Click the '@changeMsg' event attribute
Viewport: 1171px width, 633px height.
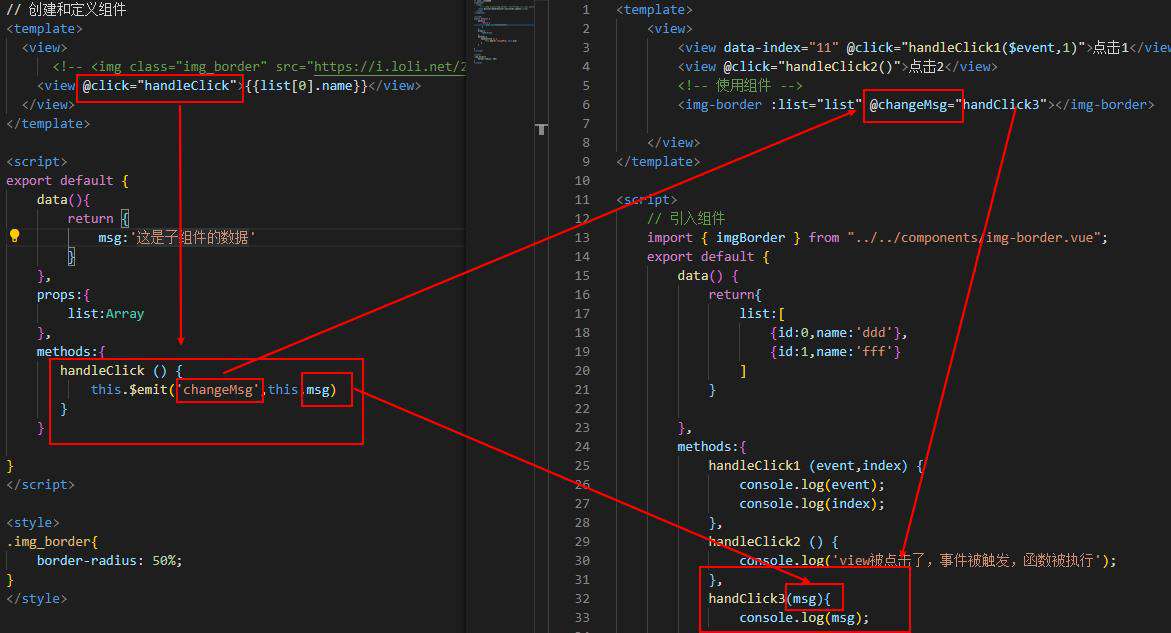pos(908,105)
